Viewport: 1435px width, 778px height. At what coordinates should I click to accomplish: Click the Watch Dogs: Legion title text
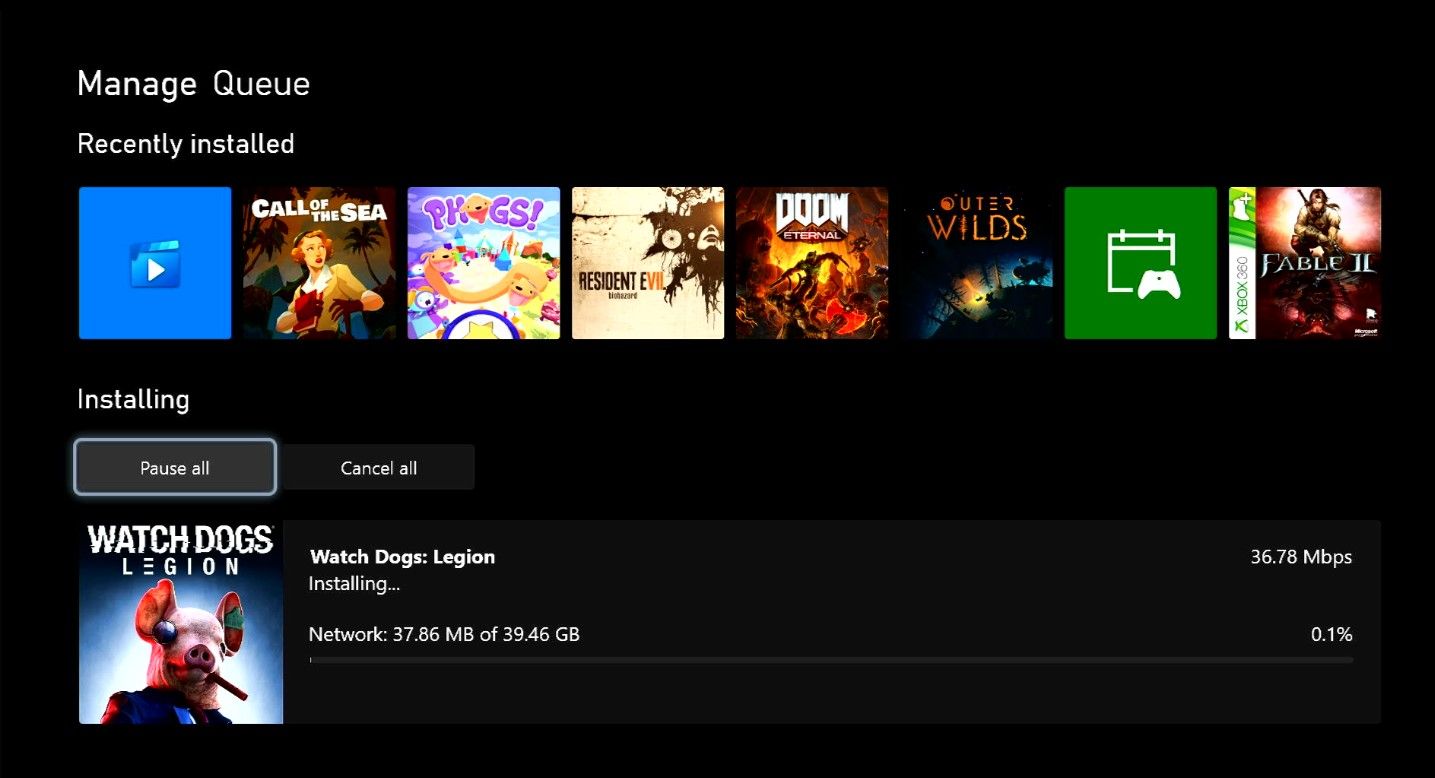[x=403, y=557]
